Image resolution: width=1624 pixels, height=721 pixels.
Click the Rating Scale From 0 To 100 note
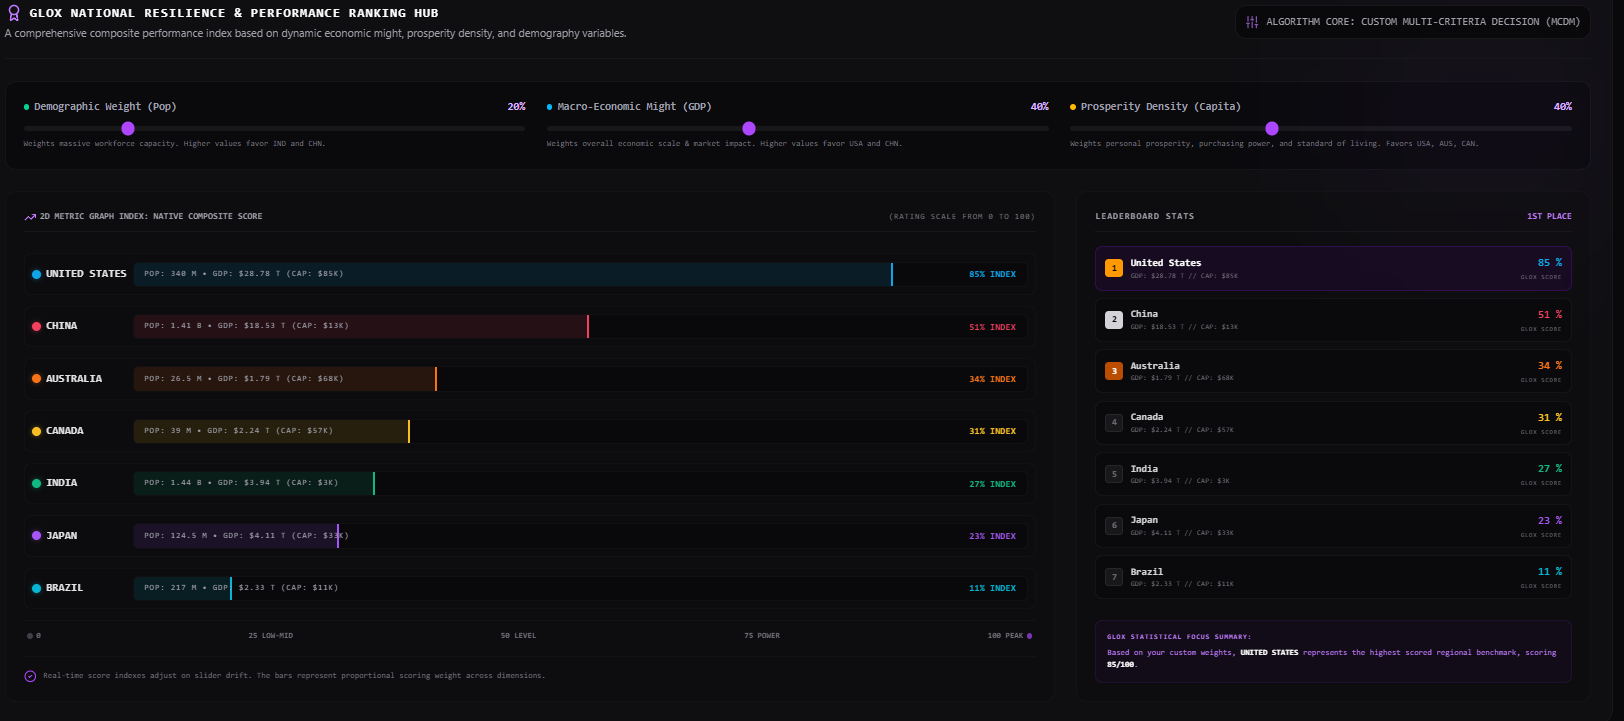962,216
